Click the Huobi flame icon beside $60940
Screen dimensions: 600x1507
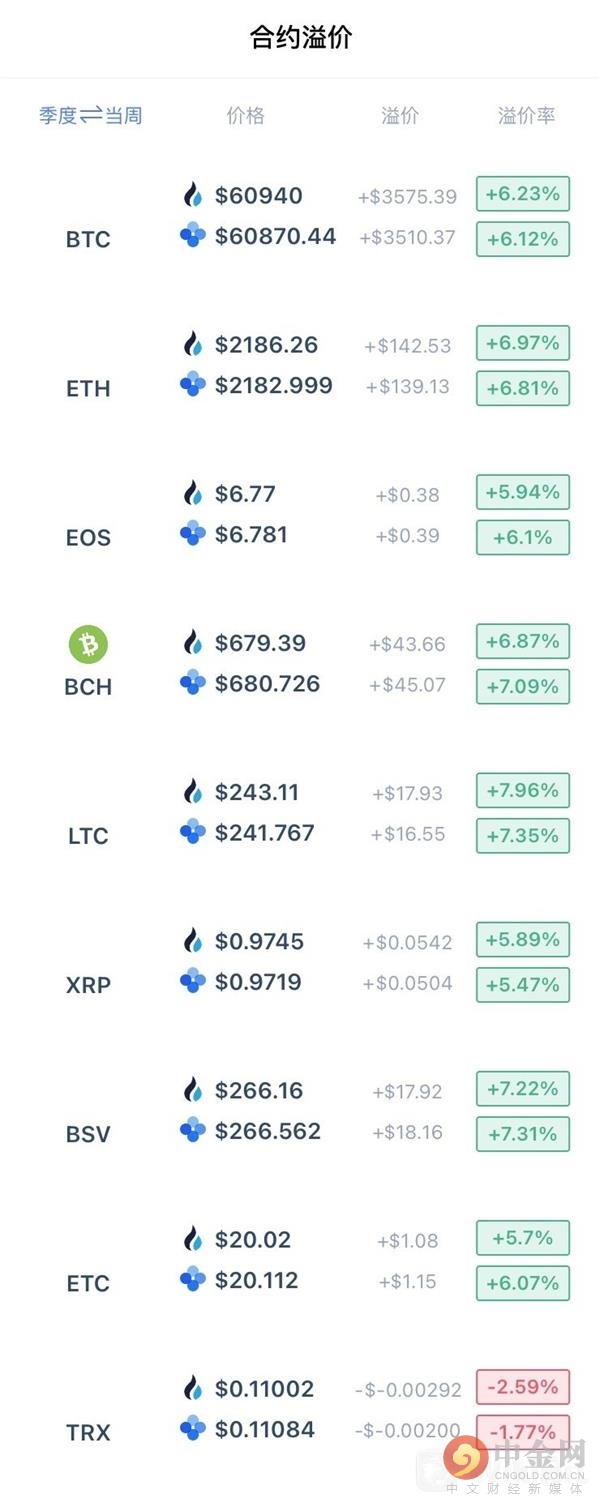point(193,195)
